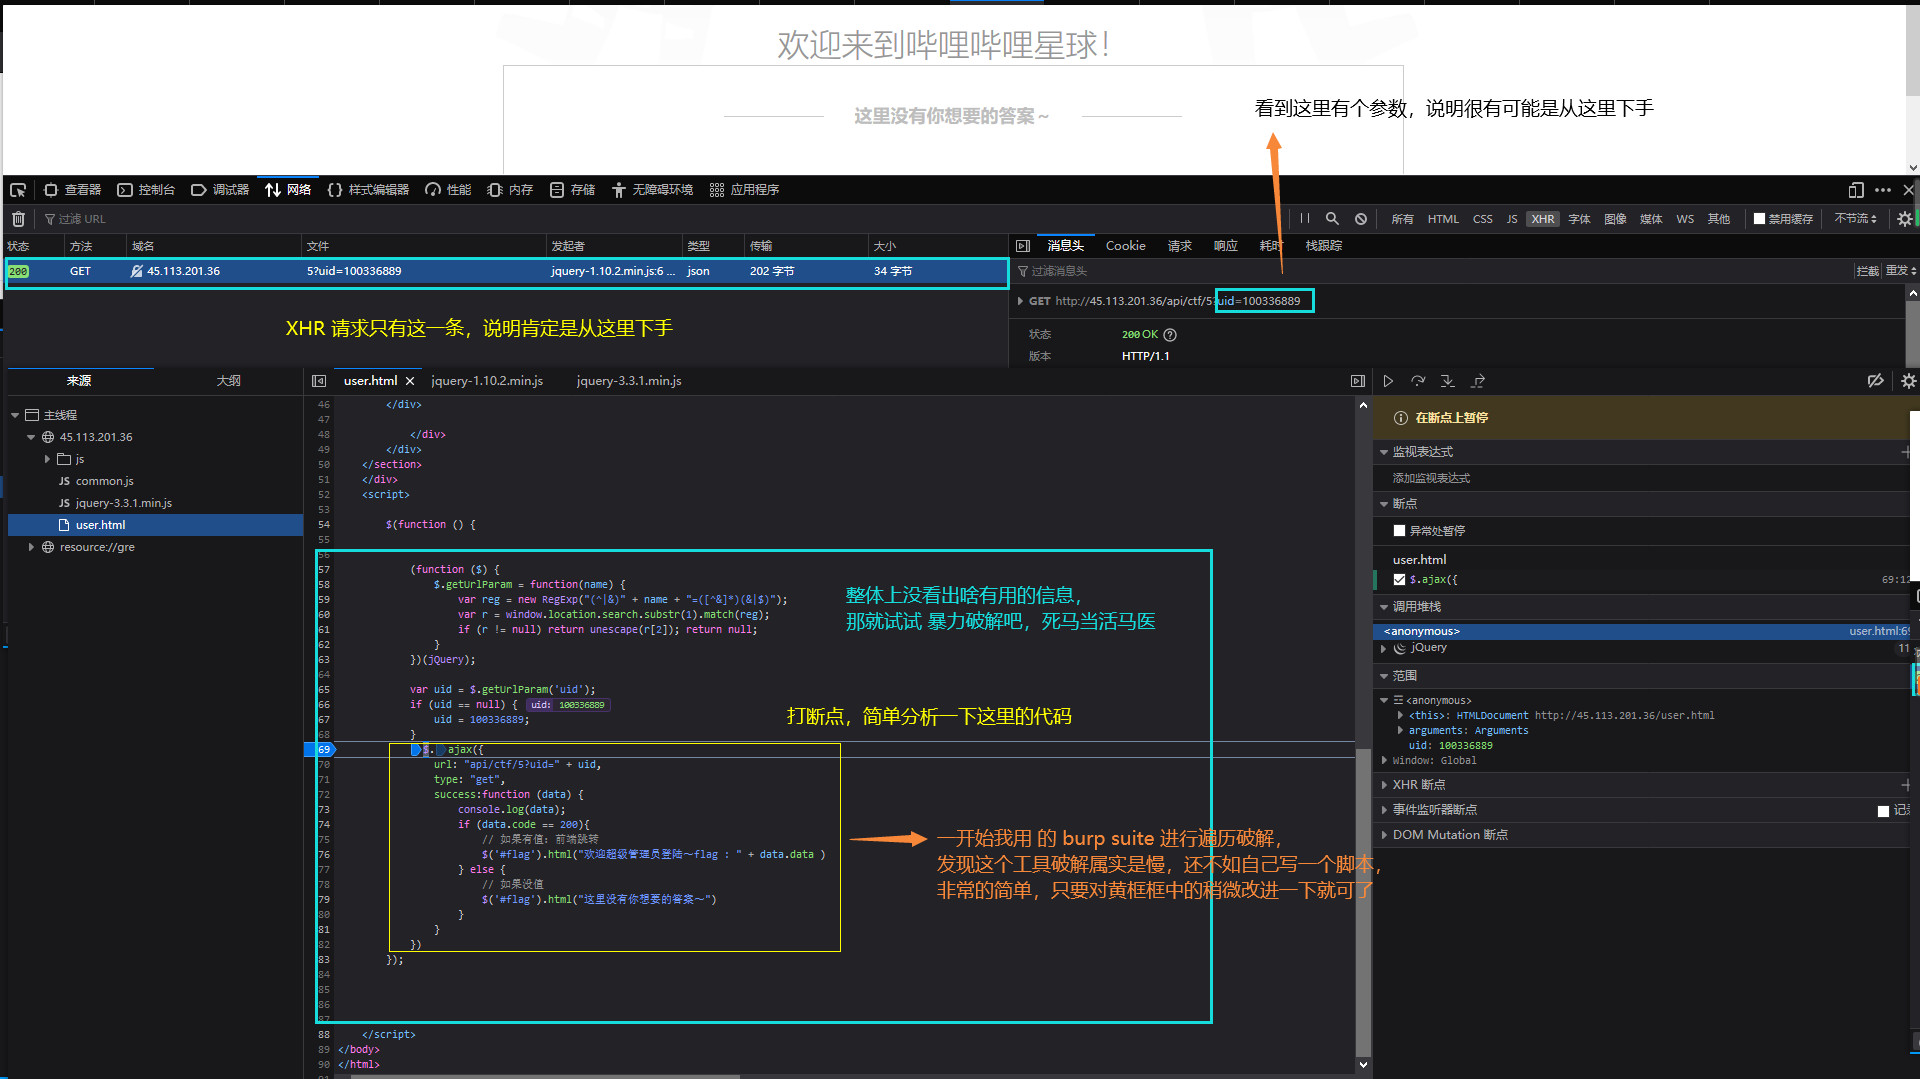Switch to the 栈跟踪 stack trace tab

(x=1323, y=246)
